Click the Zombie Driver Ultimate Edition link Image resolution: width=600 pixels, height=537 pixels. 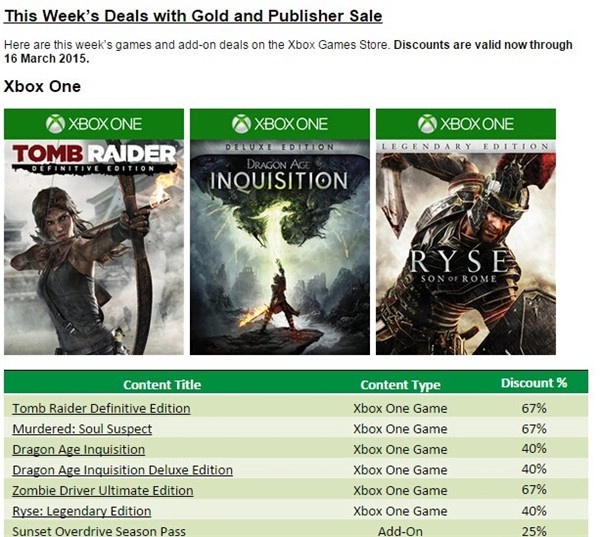click(102, 490)
